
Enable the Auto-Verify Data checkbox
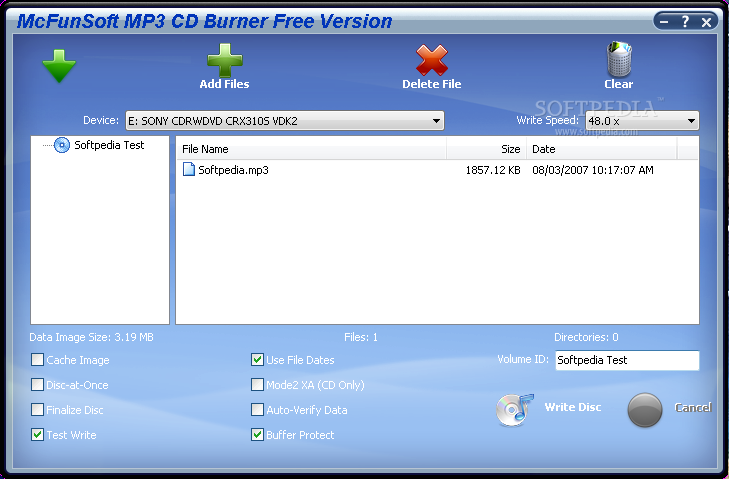(x=257, y=410)
